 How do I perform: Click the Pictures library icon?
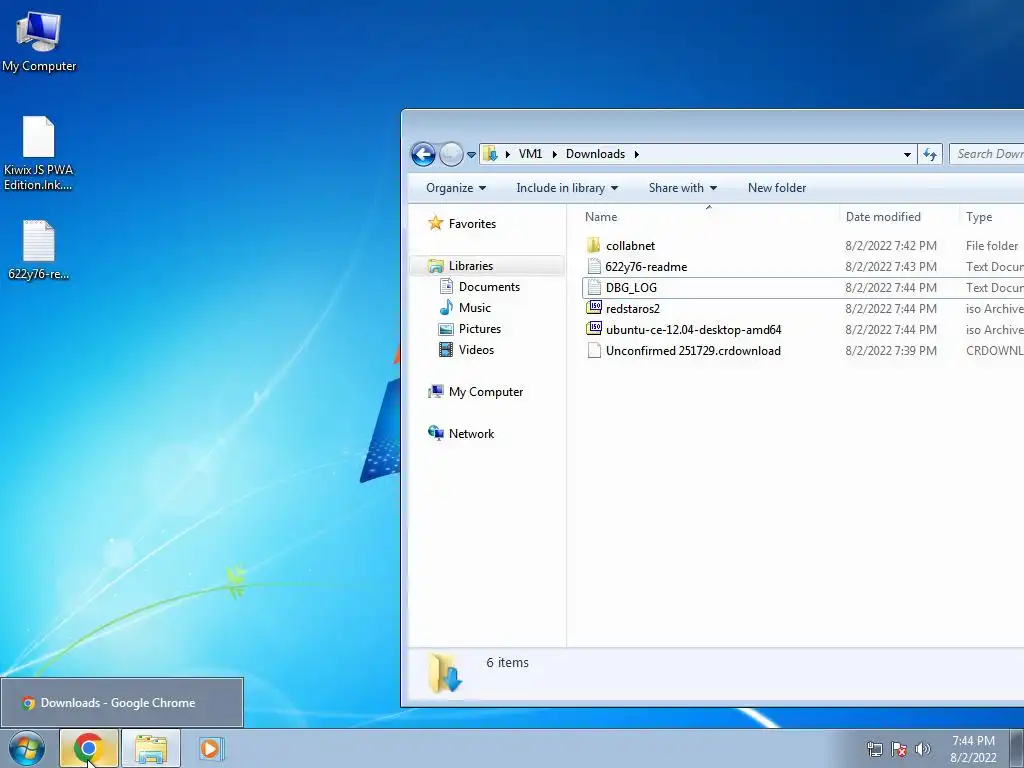[x=446, y=329]
